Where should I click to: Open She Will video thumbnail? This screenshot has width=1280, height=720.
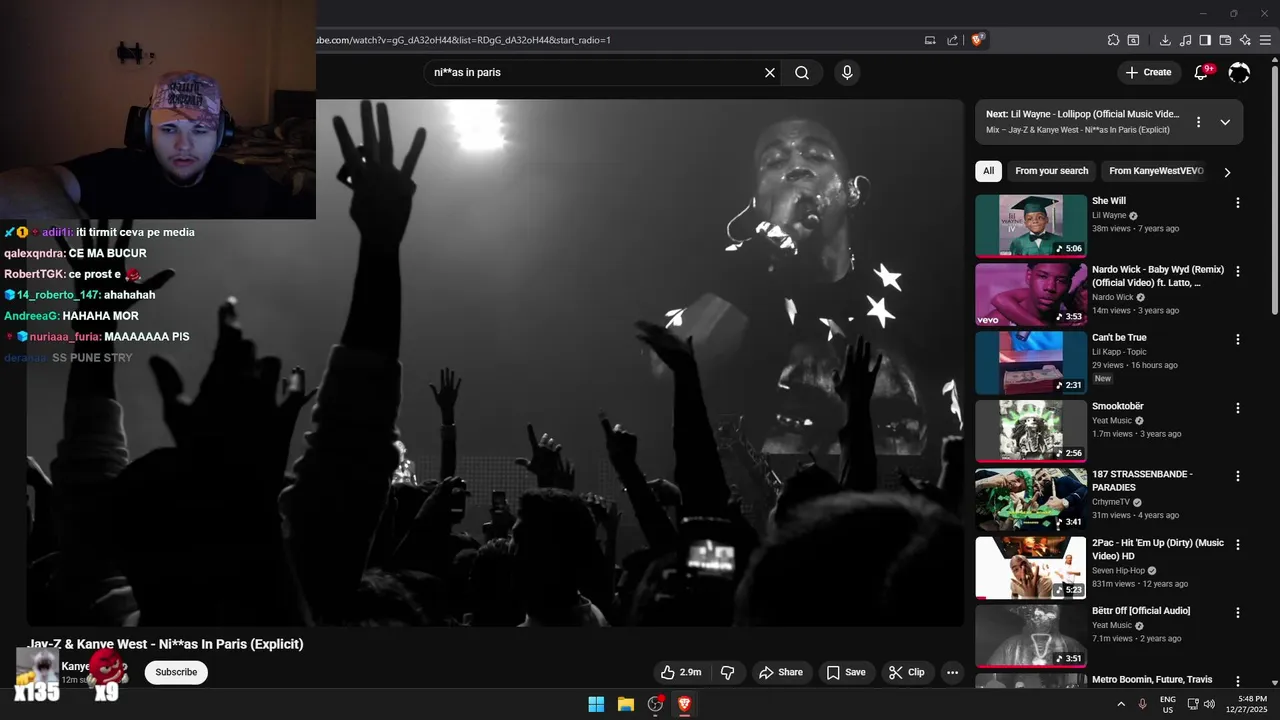pyautogui.click(x=1031, y=226)
